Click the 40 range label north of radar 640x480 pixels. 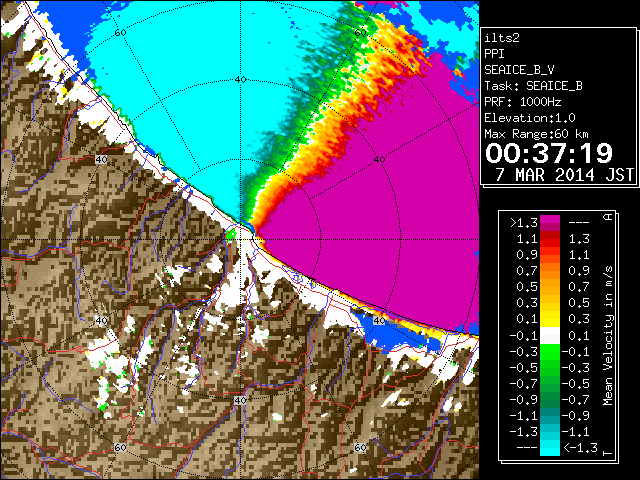[240, 80]
